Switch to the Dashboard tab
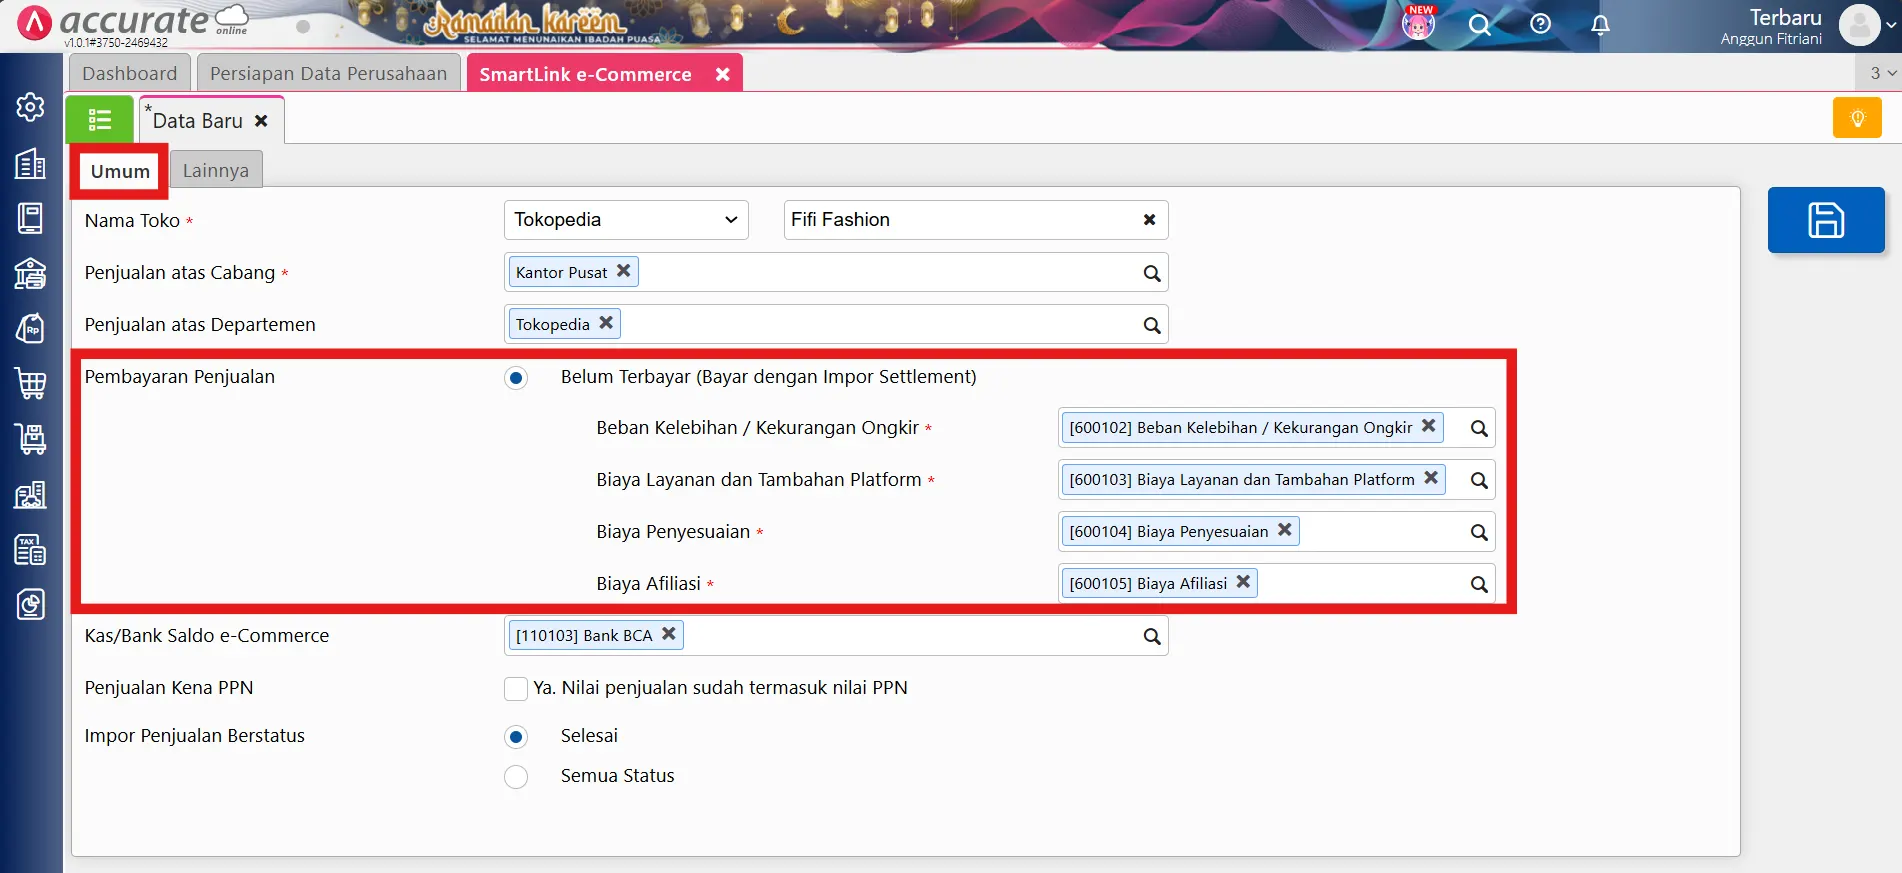Screen dimensions: 1902x873 tap(130, 73)
